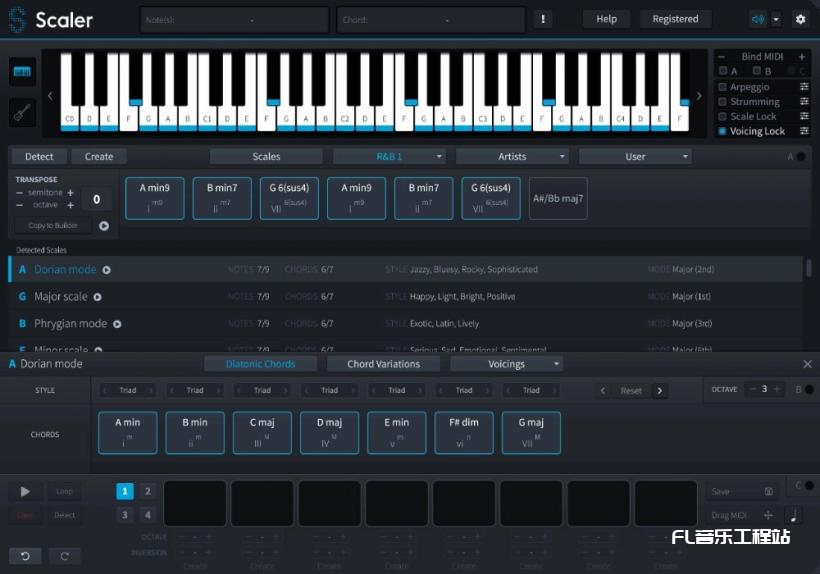This screenshot has width=820, height=574.
Task: Disable the Voicing Lock checkbox
Action: pyautogui.click(x=723, y=131)
